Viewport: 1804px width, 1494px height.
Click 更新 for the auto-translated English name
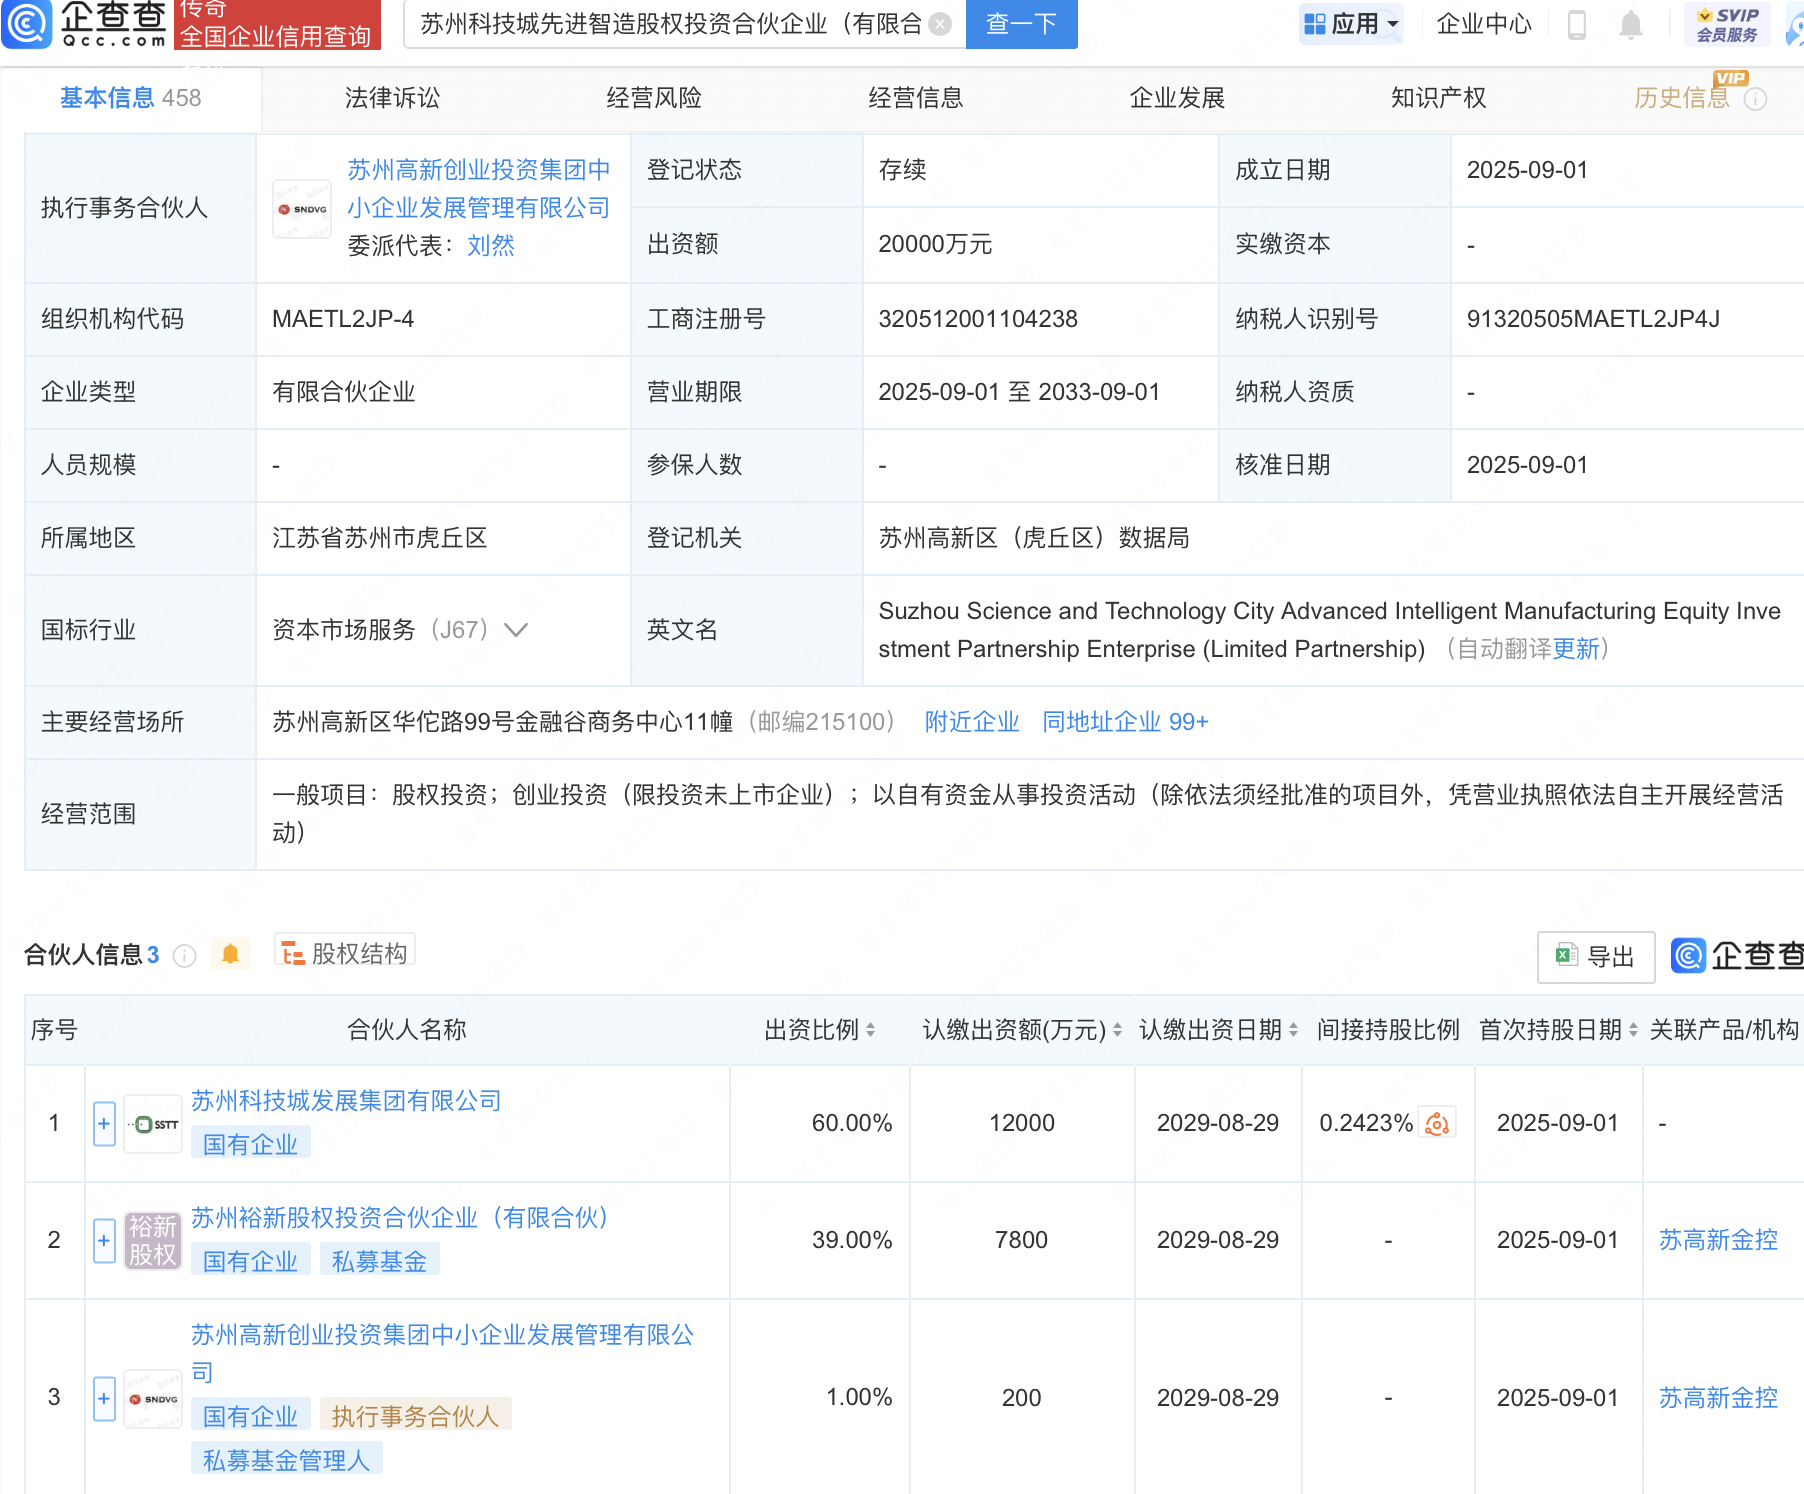click(x=1576, y=649)
